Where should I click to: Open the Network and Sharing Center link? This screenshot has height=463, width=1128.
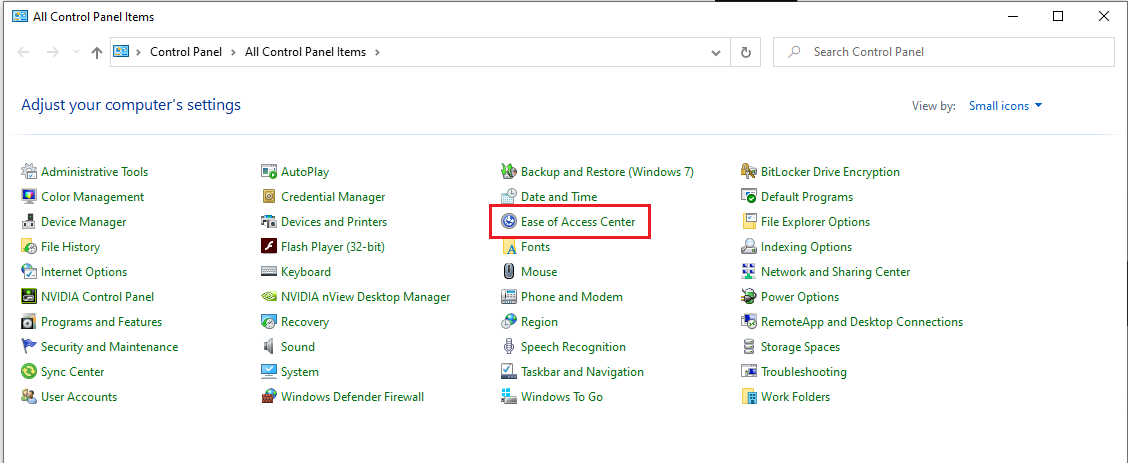click(x=836, y=272)
